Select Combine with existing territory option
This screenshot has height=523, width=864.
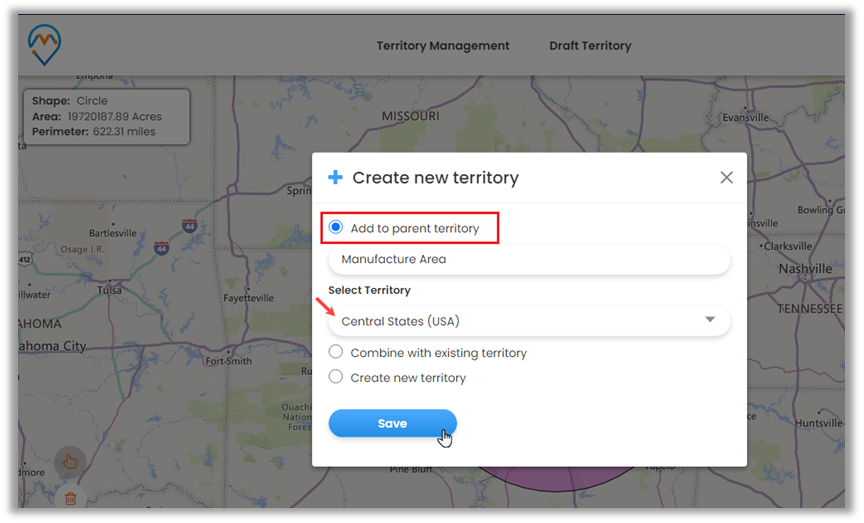coord(336,352)
